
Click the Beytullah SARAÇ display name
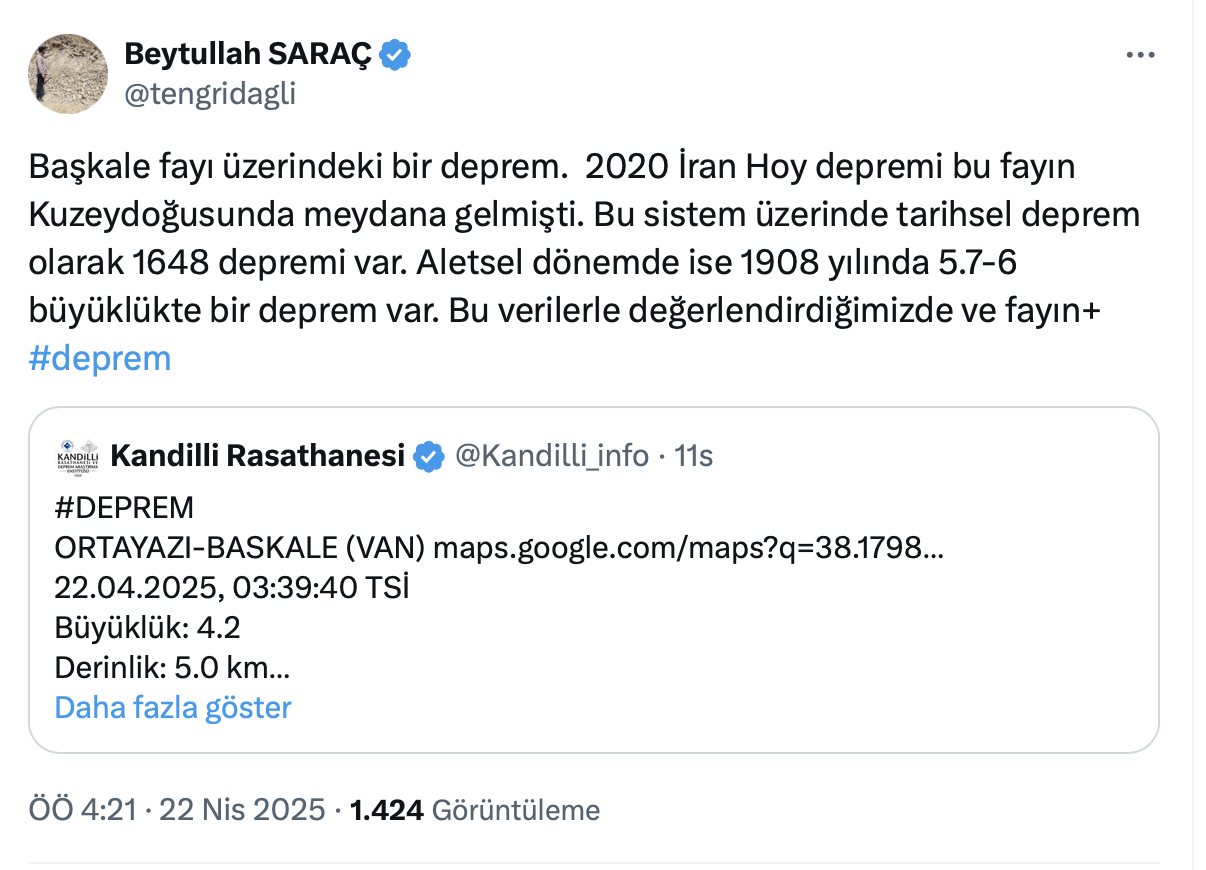point(247,54)
